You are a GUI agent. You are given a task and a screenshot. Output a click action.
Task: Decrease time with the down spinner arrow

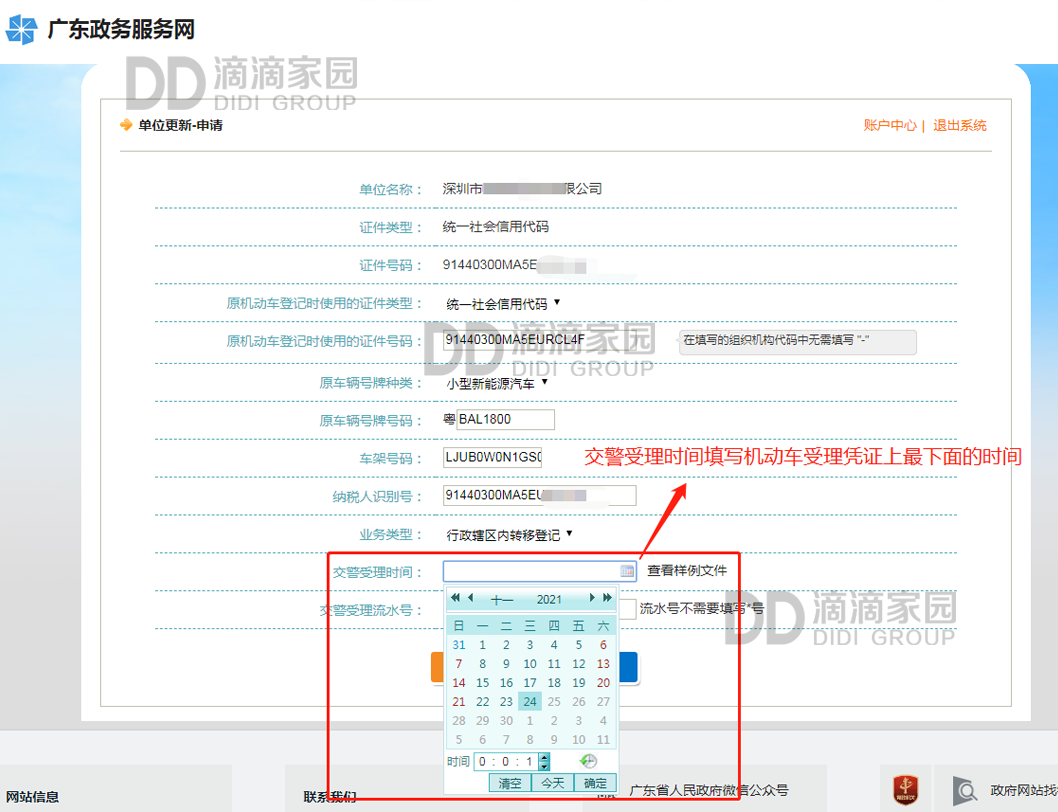point(545,765)
